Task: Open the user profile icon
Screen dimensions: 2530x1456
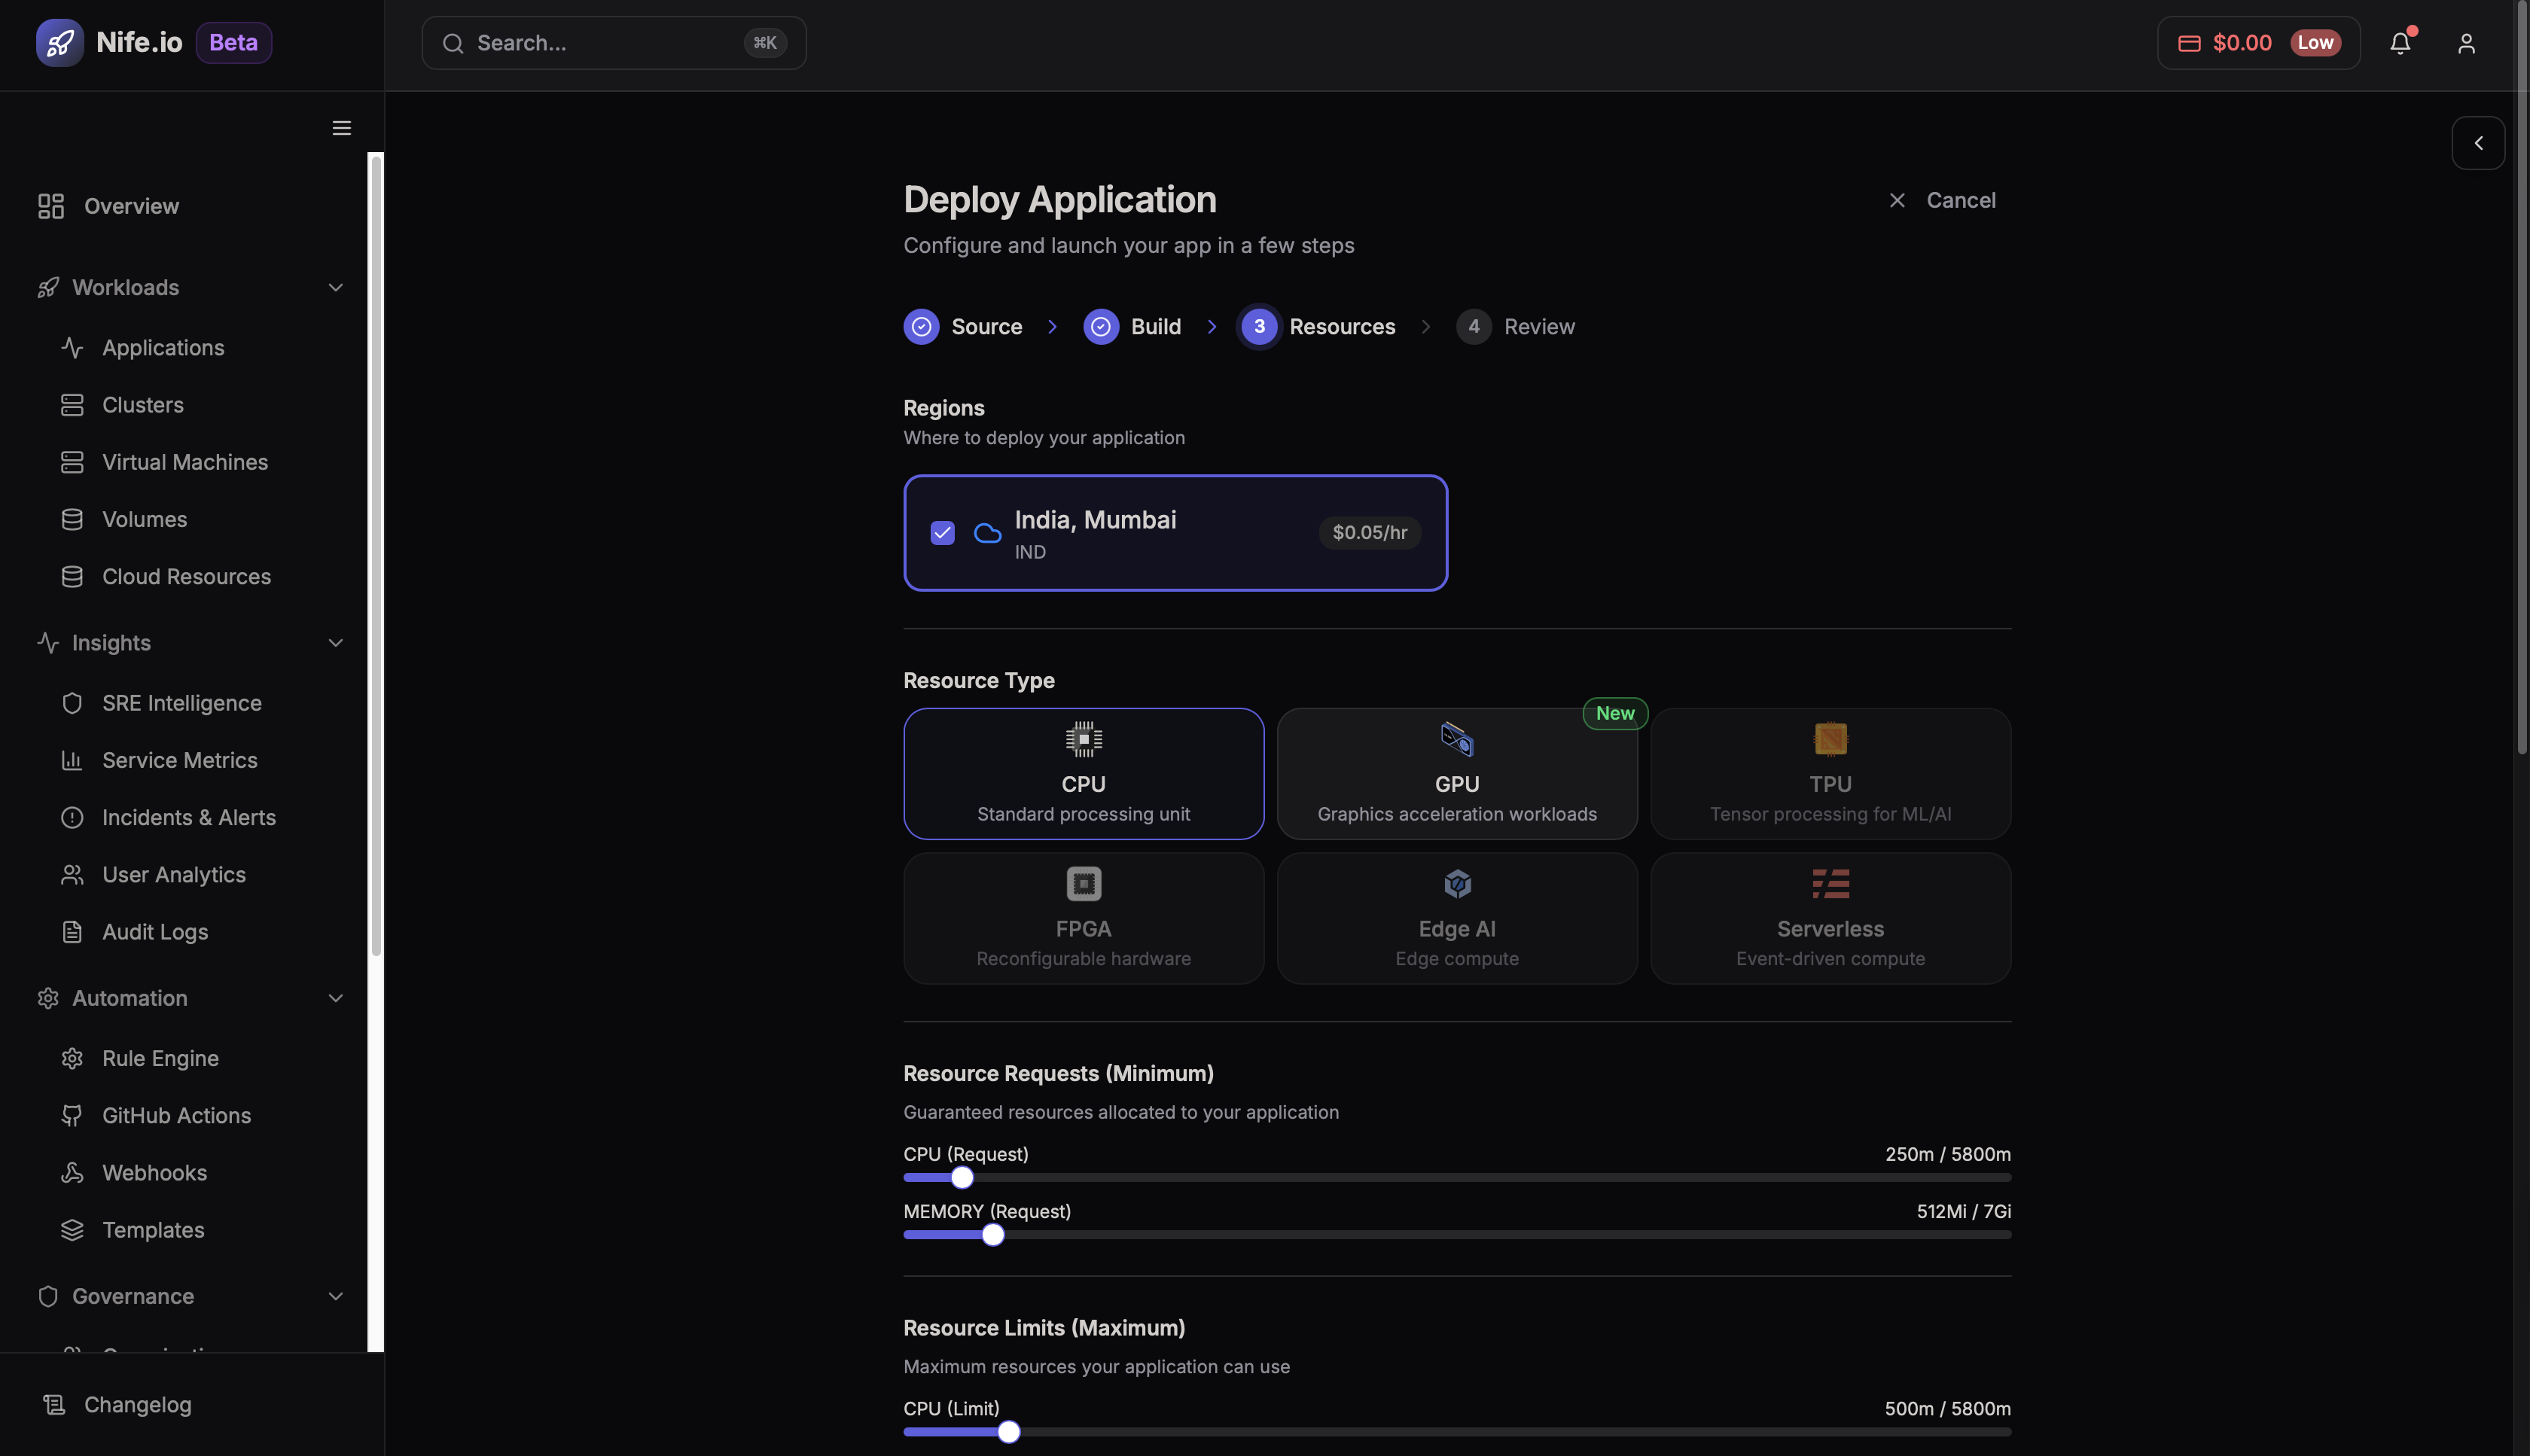Action: (2466, 43)
